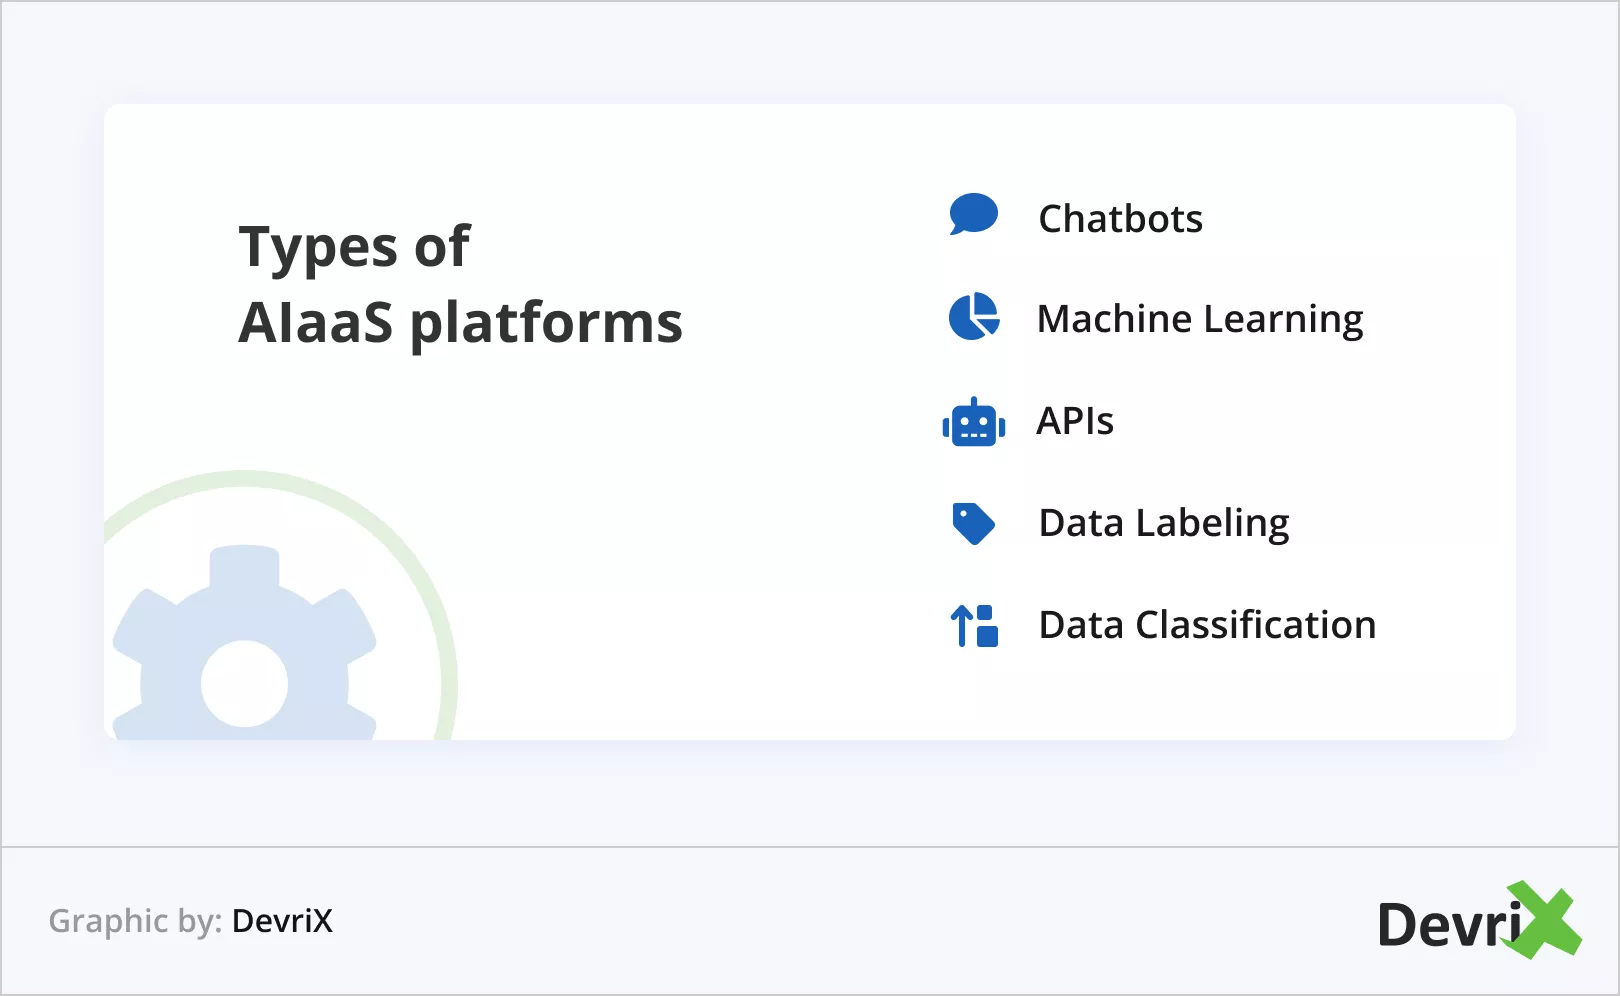Click the horizontal divider above the footer
The width and height of the screenshot is (1620, 996).
(810, 847)
